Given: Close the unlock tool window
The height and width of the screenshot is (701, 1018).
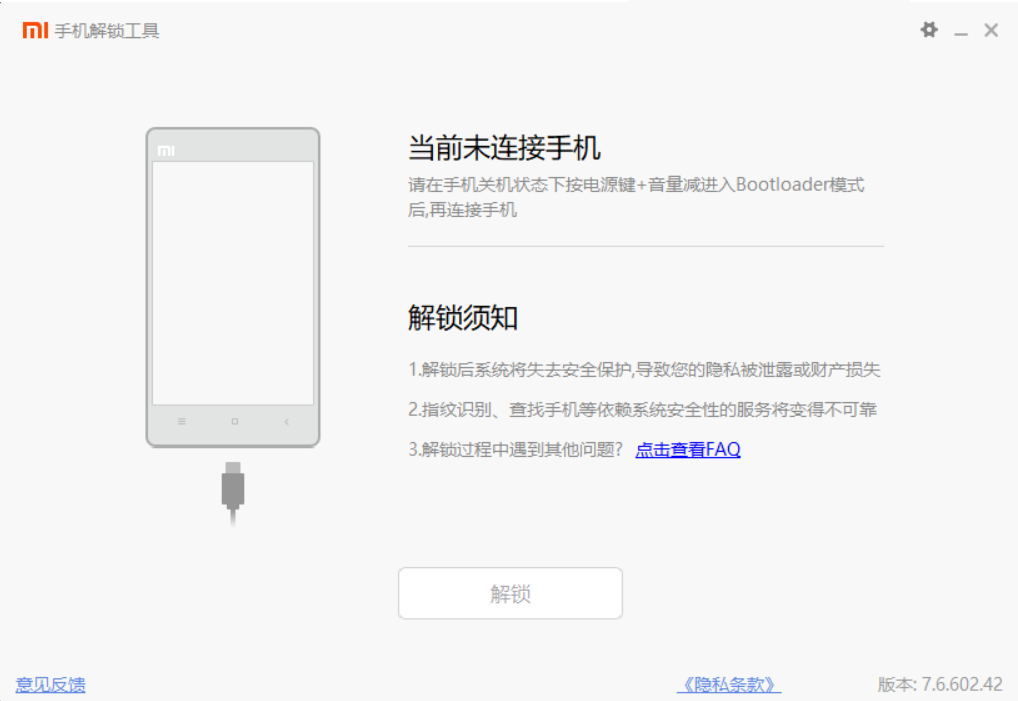Looking at the screenshot, I should (x=991, y=30).
